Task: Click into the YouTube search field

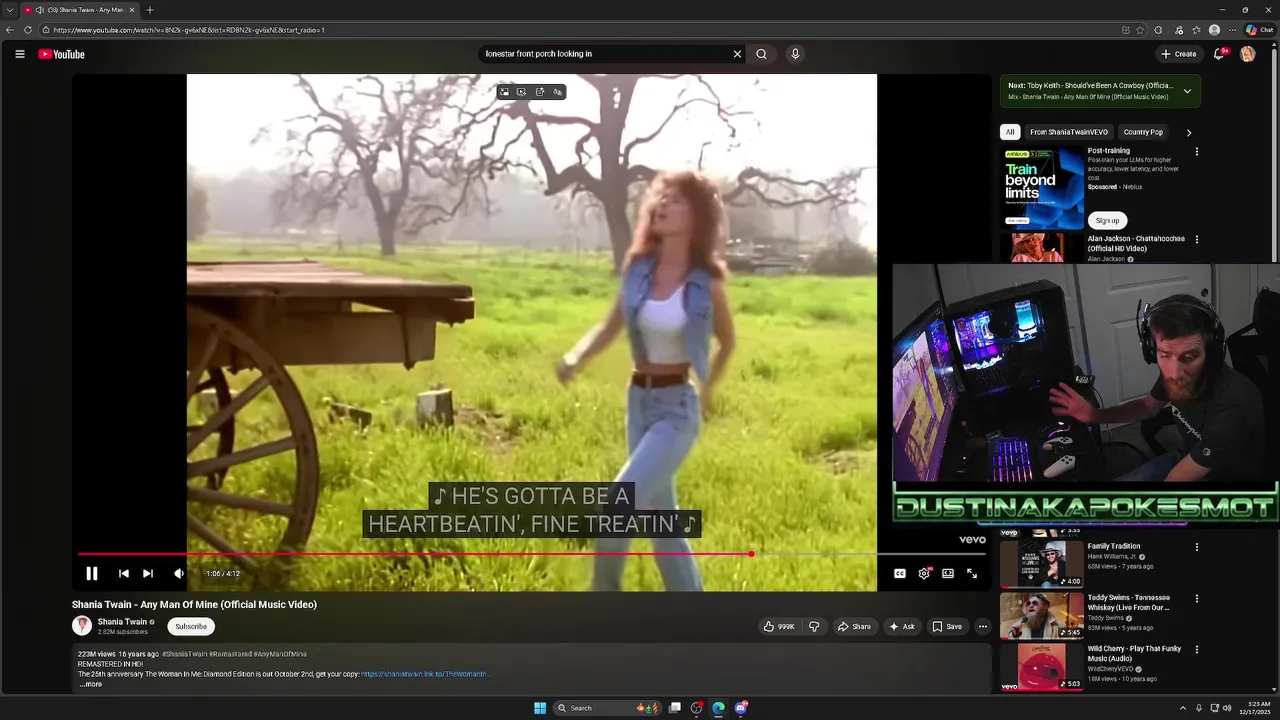Action: click(605, 54)
